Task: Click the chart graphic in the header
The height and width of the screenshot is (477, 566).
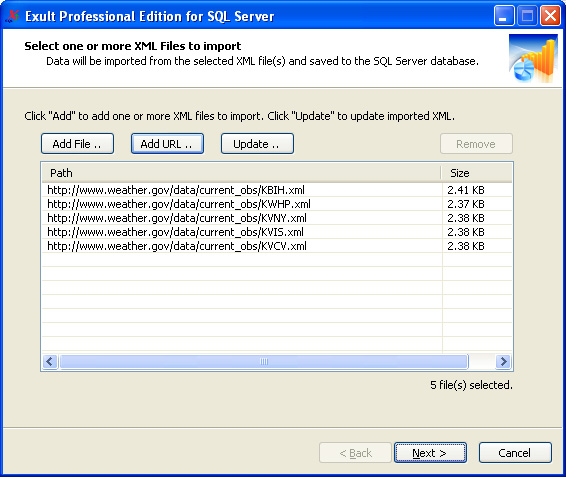Action: pos(534,58)
